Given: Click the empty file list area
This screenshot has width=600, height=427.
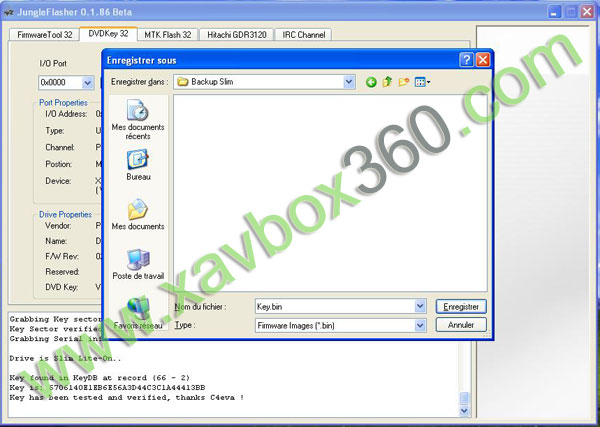Looking at the screenshot, I should click(330, 193).
